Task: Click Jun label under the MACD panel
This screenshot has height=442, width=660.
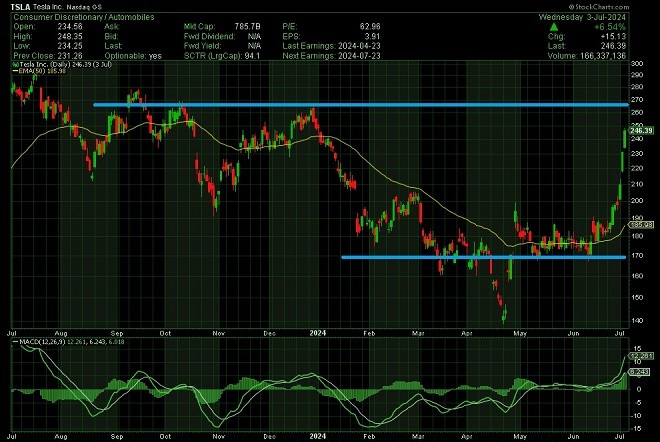Action: tap(573, 437)
